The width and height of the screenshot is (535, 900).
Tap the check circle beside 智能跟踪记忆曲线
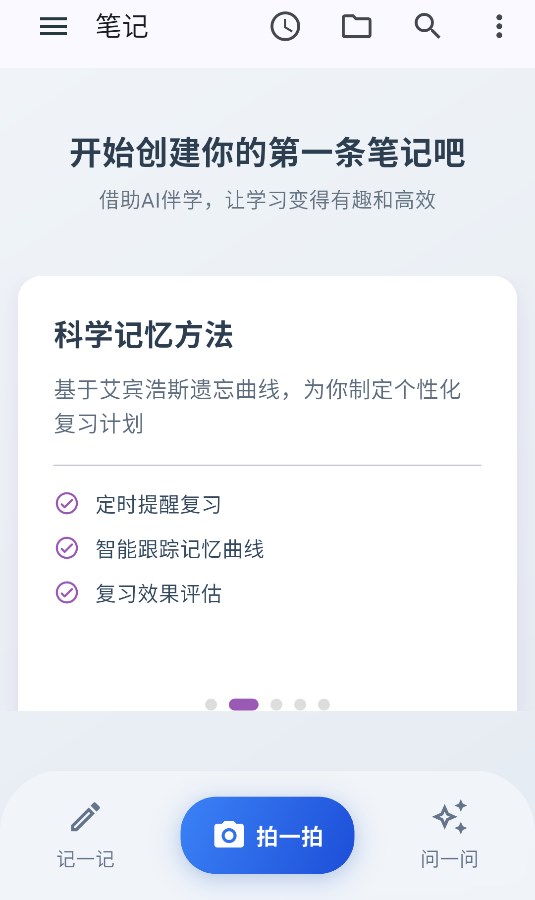pyautogui.click(x=67, y=548)
